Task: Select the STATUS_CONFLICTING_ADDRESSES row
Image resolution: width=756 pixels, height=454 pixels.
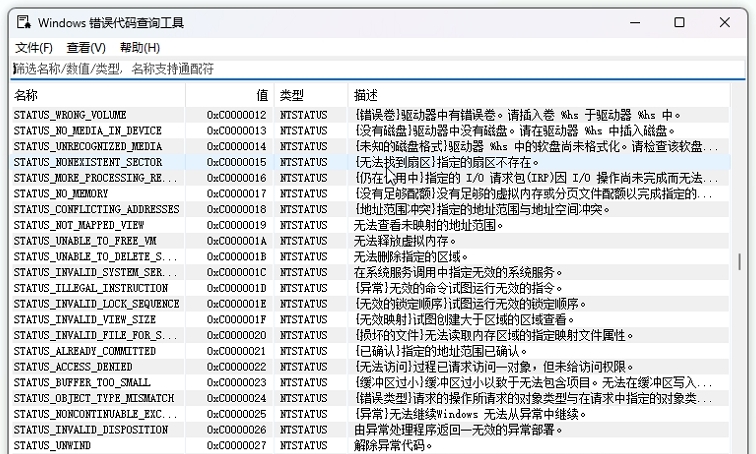Action: pos(370,209)
